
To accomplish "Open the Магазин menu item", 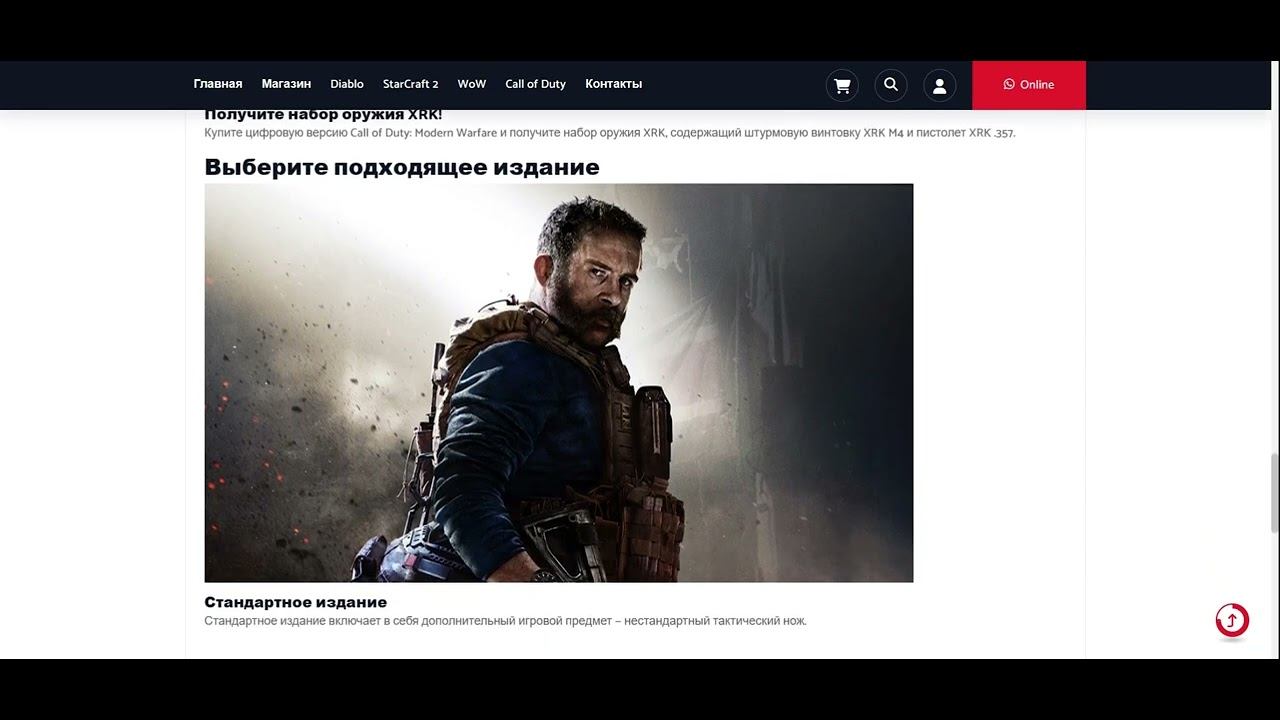I will [x=286, y=84].
